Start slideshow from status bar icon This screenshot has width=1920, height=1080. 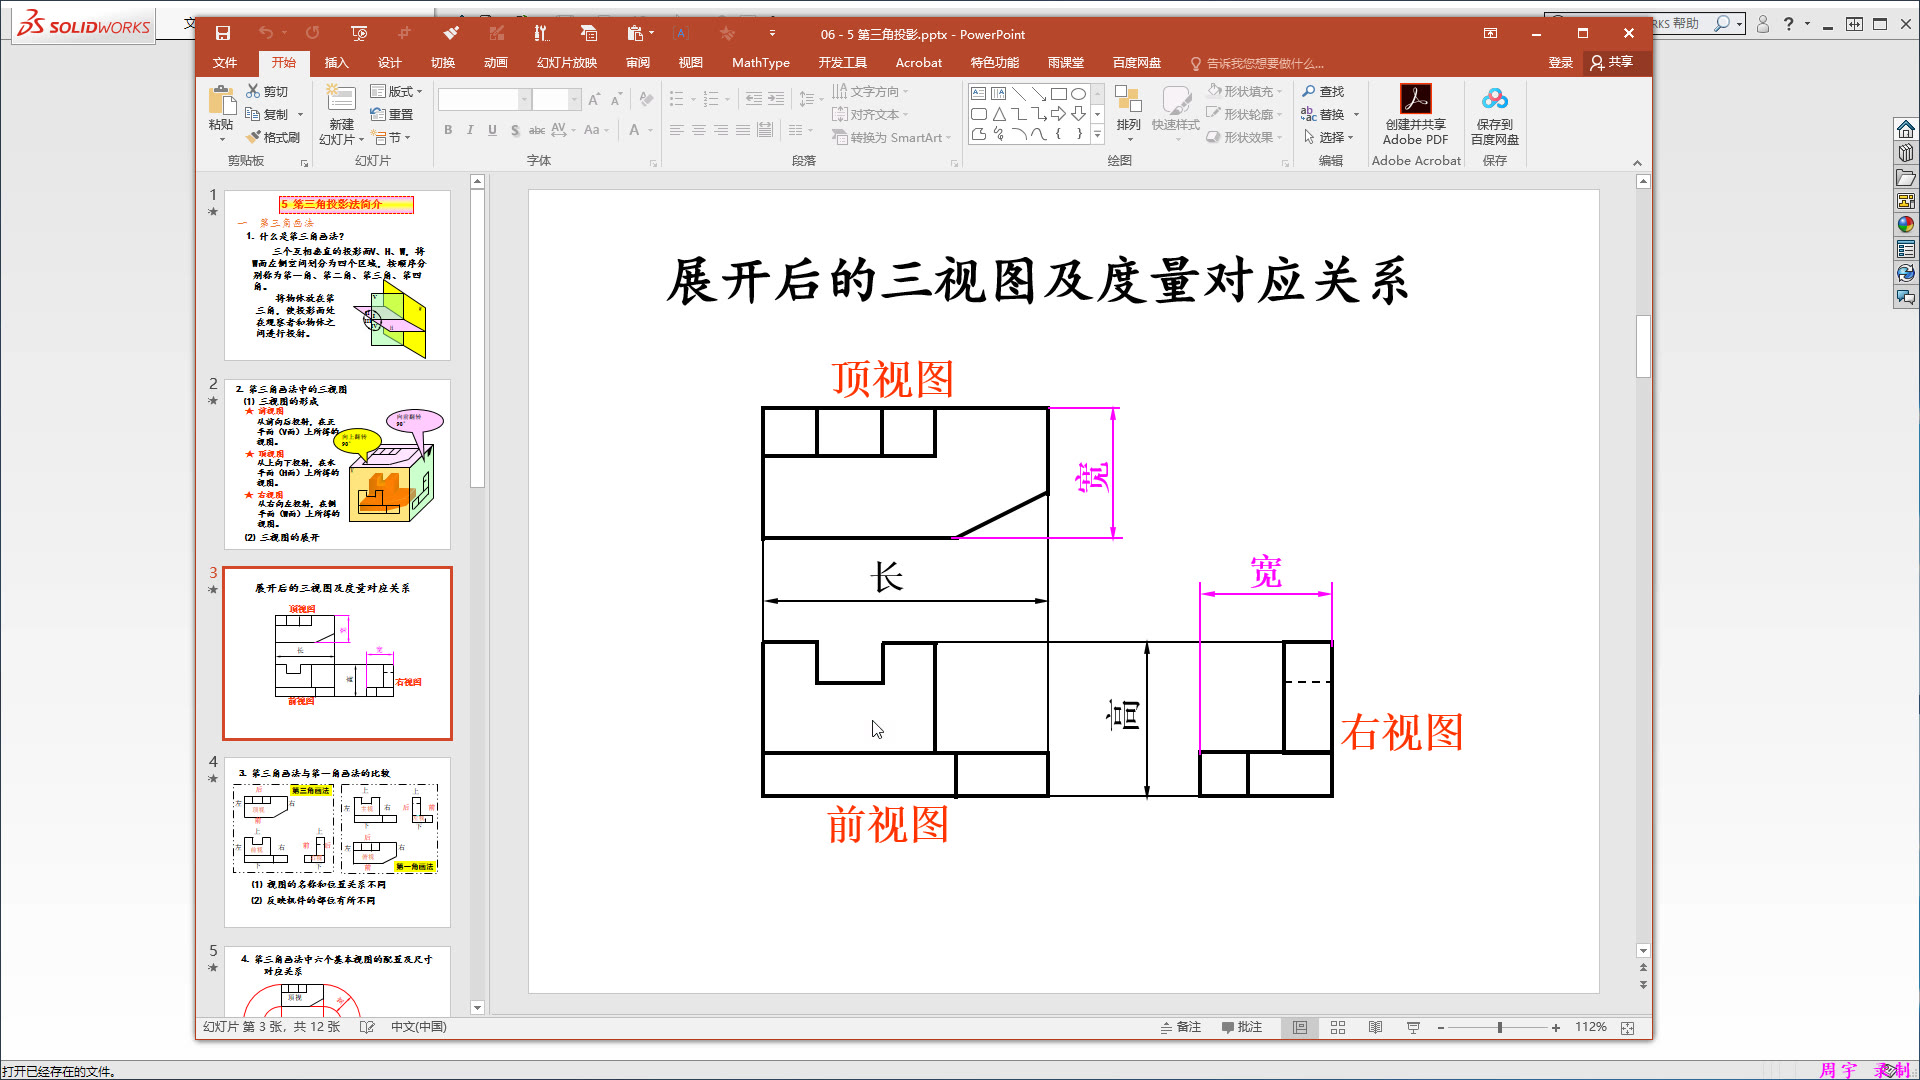(1413, 1027)
